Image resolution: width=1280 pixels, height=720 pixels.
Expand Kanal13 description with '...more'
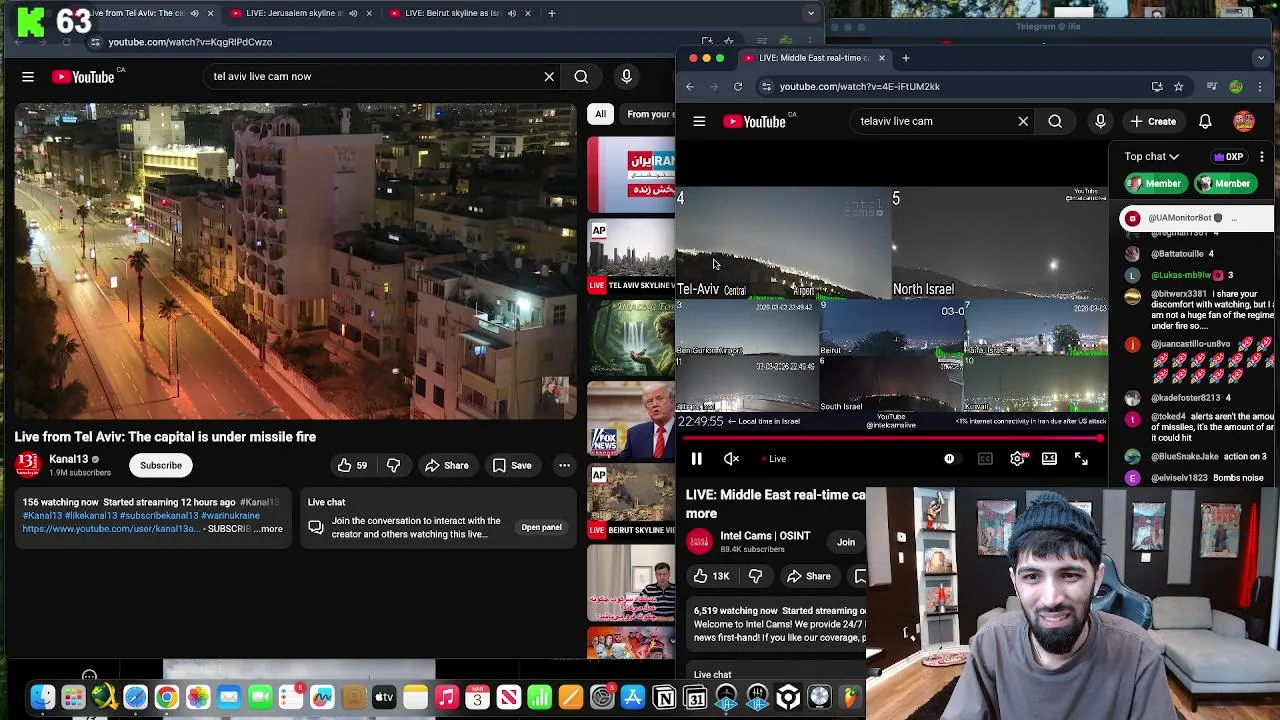point(268,529)
